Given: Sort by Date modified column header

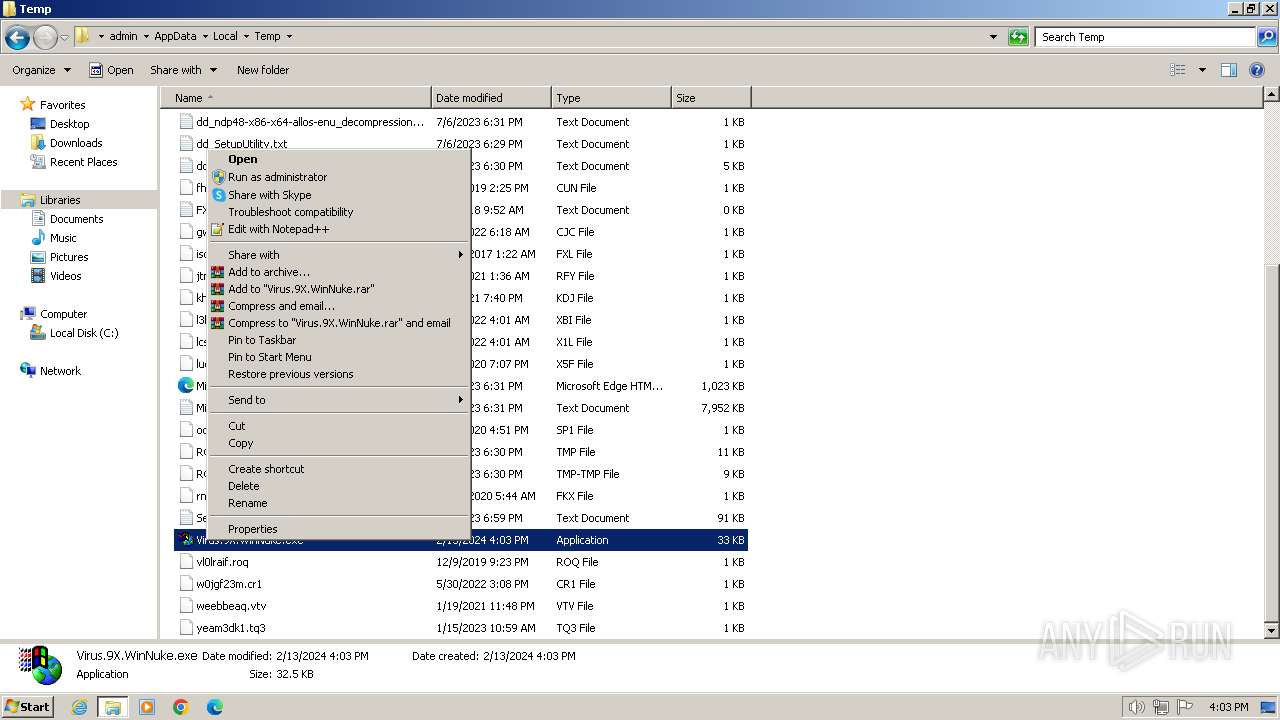Looking at the screenshot, I should [x=491, y=98].
